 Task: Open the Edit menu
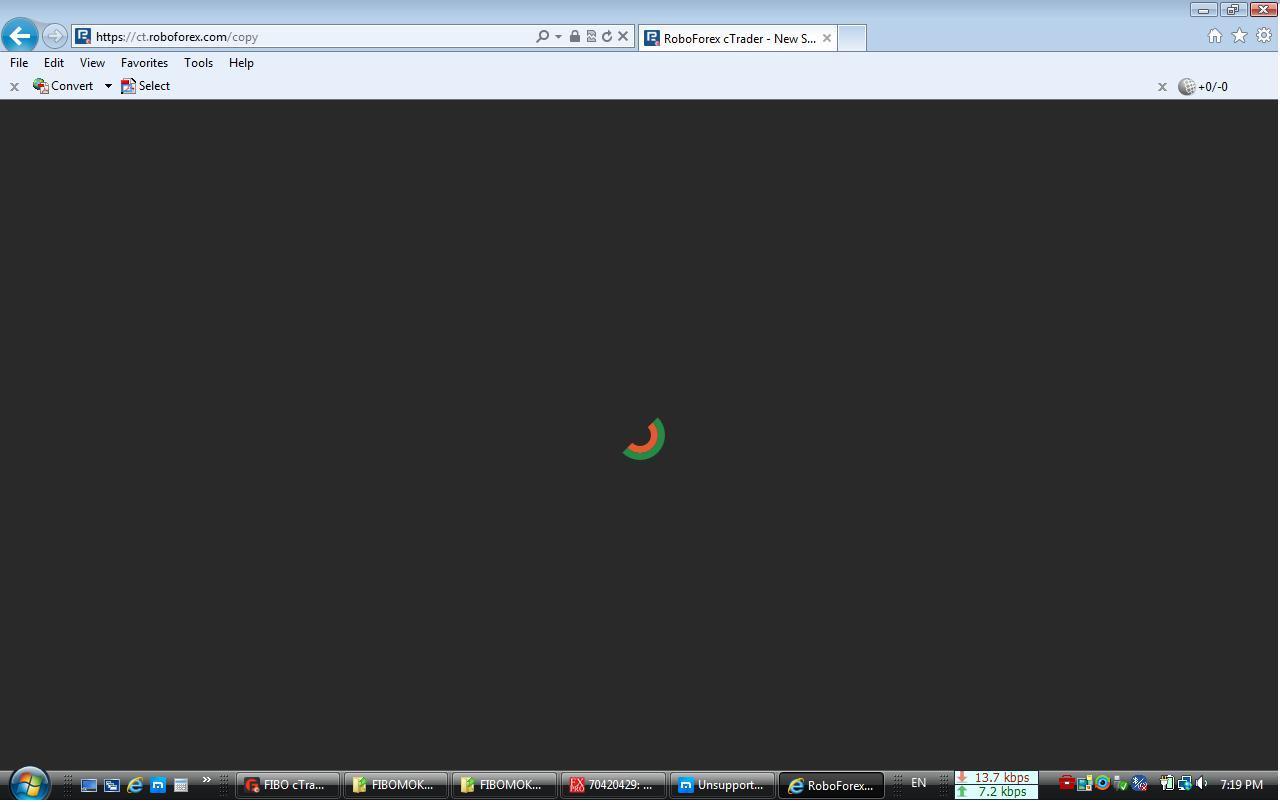54,62
